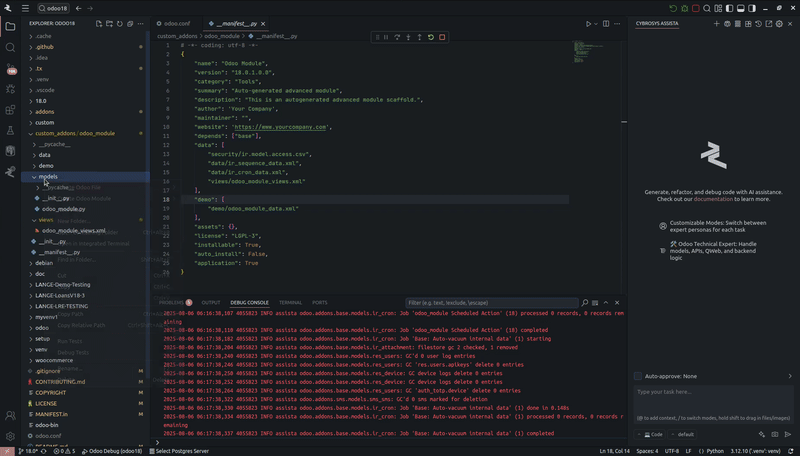Image resolution: width=800 pixels, height=456 pixels.
Task: Refresh the Explorer tree
Action: pyautogui.click(x=120, y=23)
